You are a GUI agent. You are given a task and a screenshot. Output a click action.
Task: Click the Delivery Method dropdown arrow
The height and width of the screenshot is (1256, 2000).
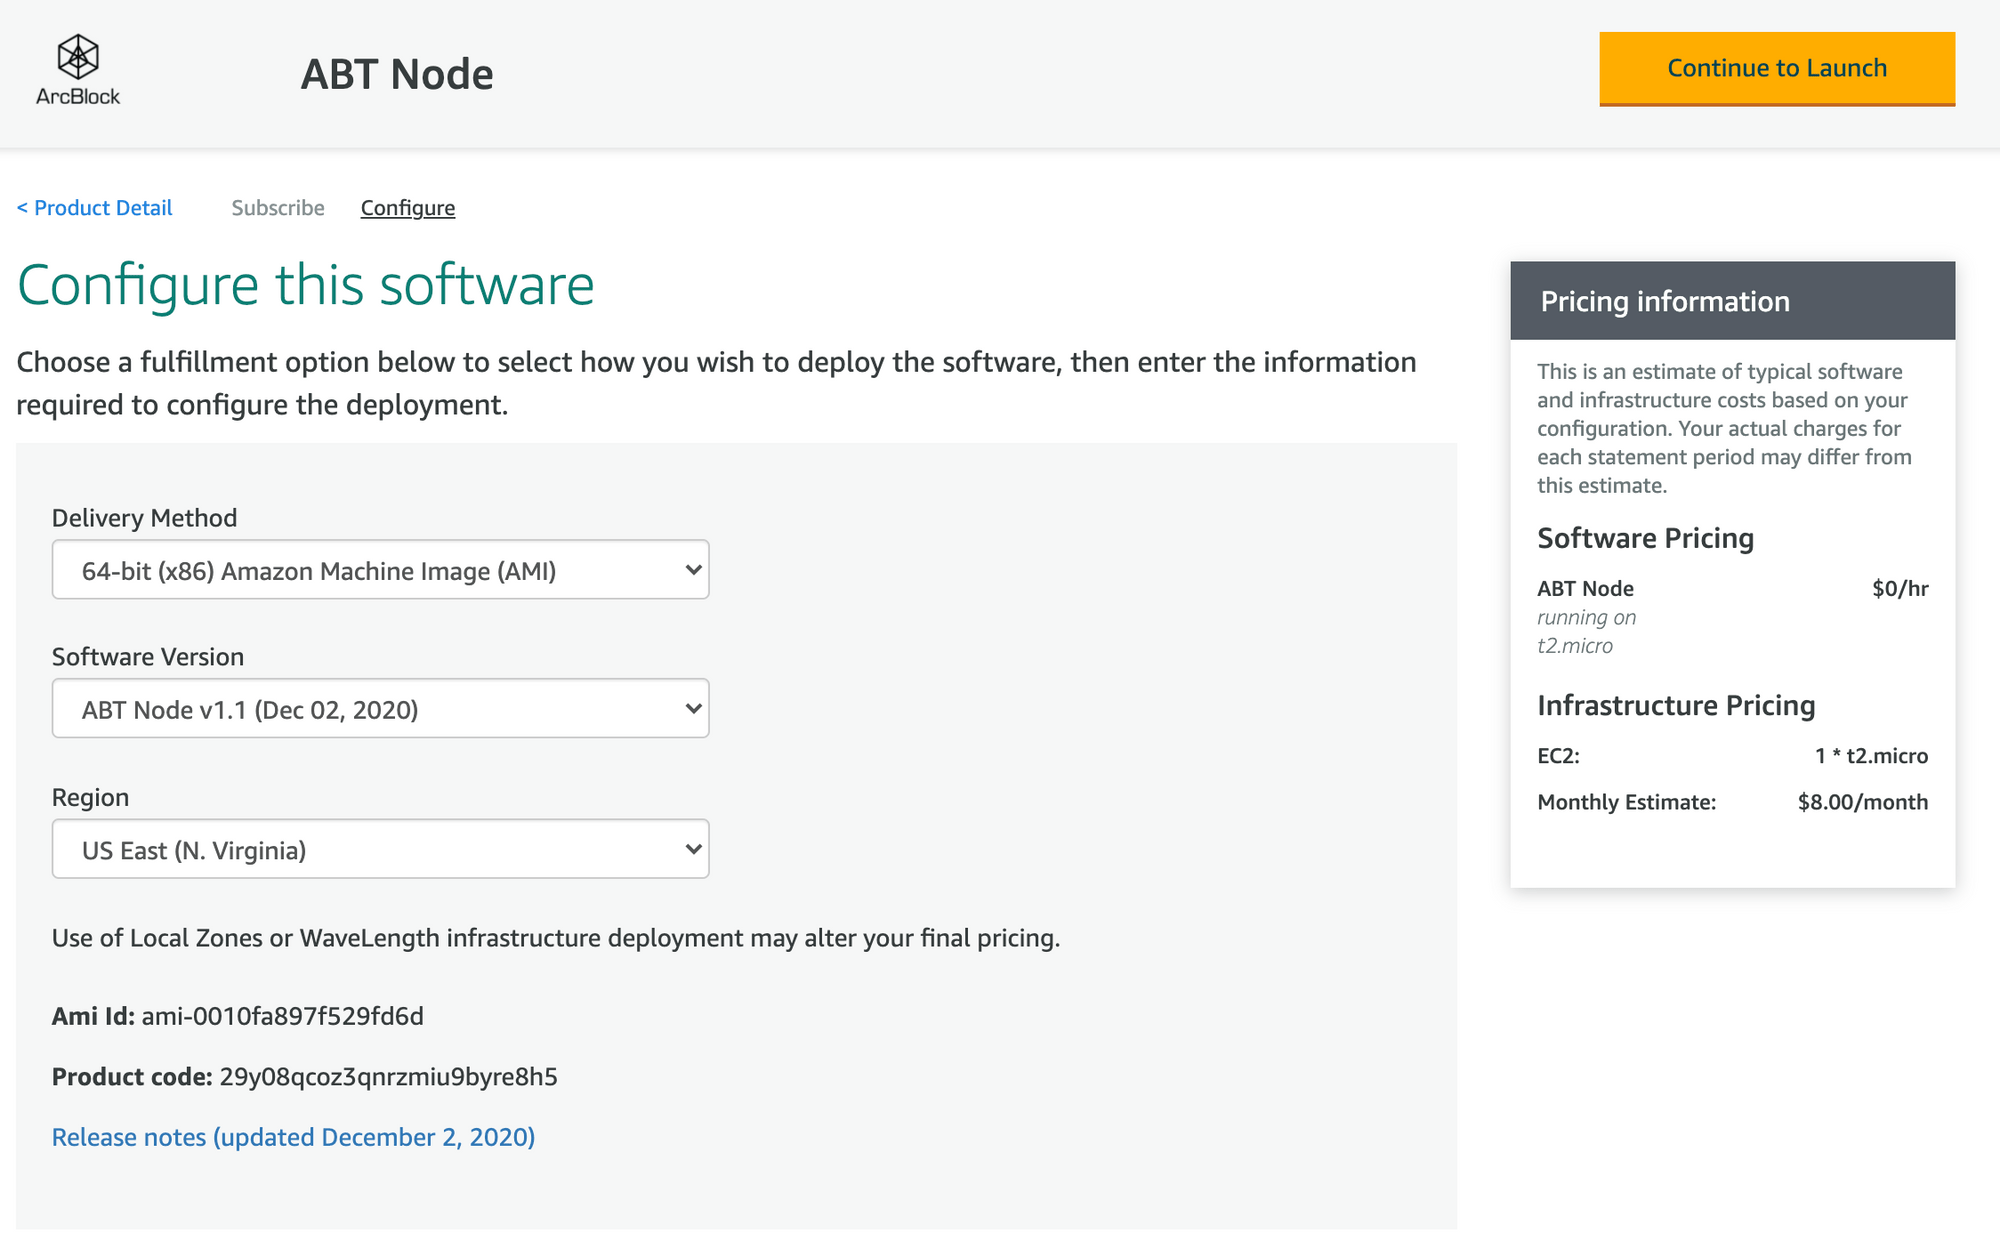pyautogui.click(x=693, y=570)
